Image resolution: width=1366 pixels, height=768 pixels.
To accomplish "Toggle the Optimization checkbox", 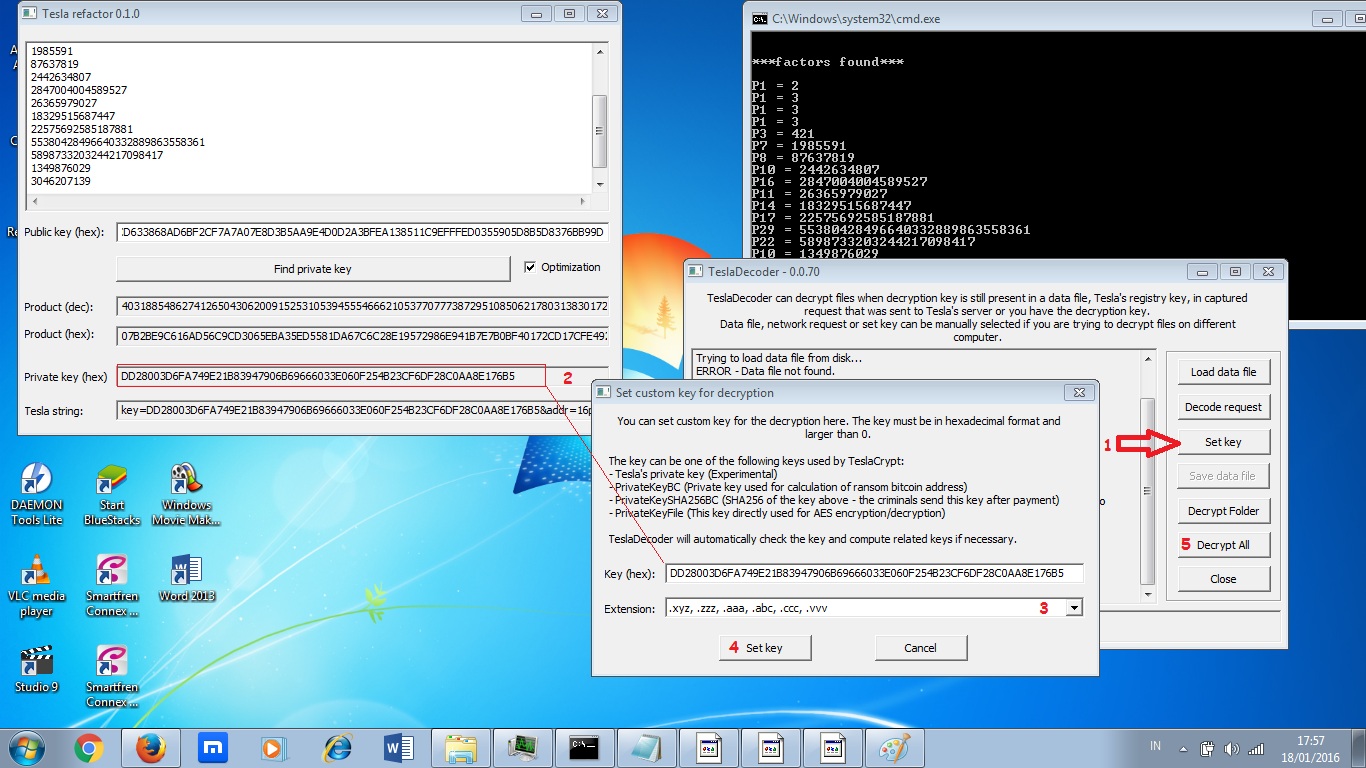I will click(531, 267).
